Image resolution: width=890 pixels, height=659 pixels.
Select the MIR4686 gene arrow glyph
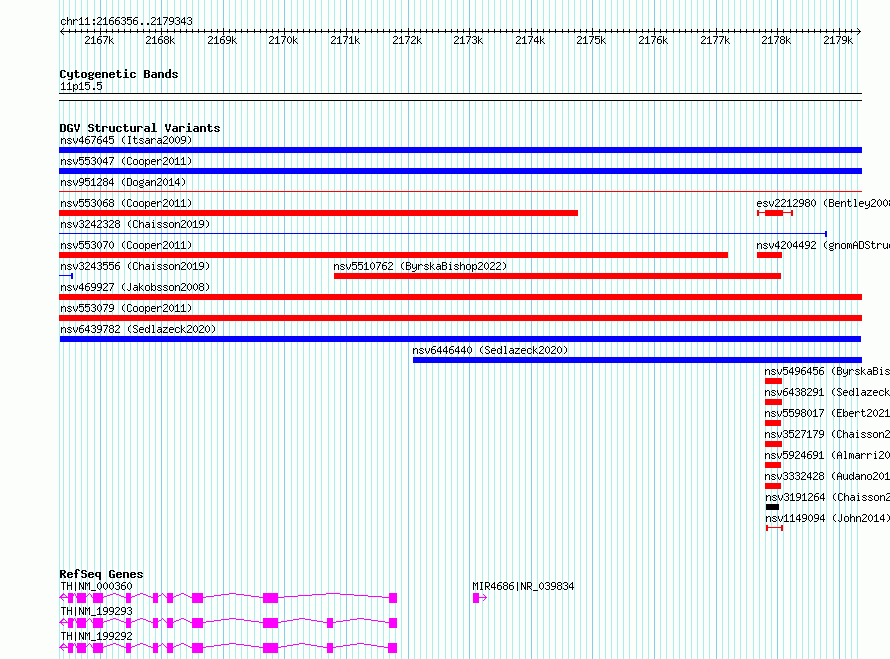pos(480,598)
